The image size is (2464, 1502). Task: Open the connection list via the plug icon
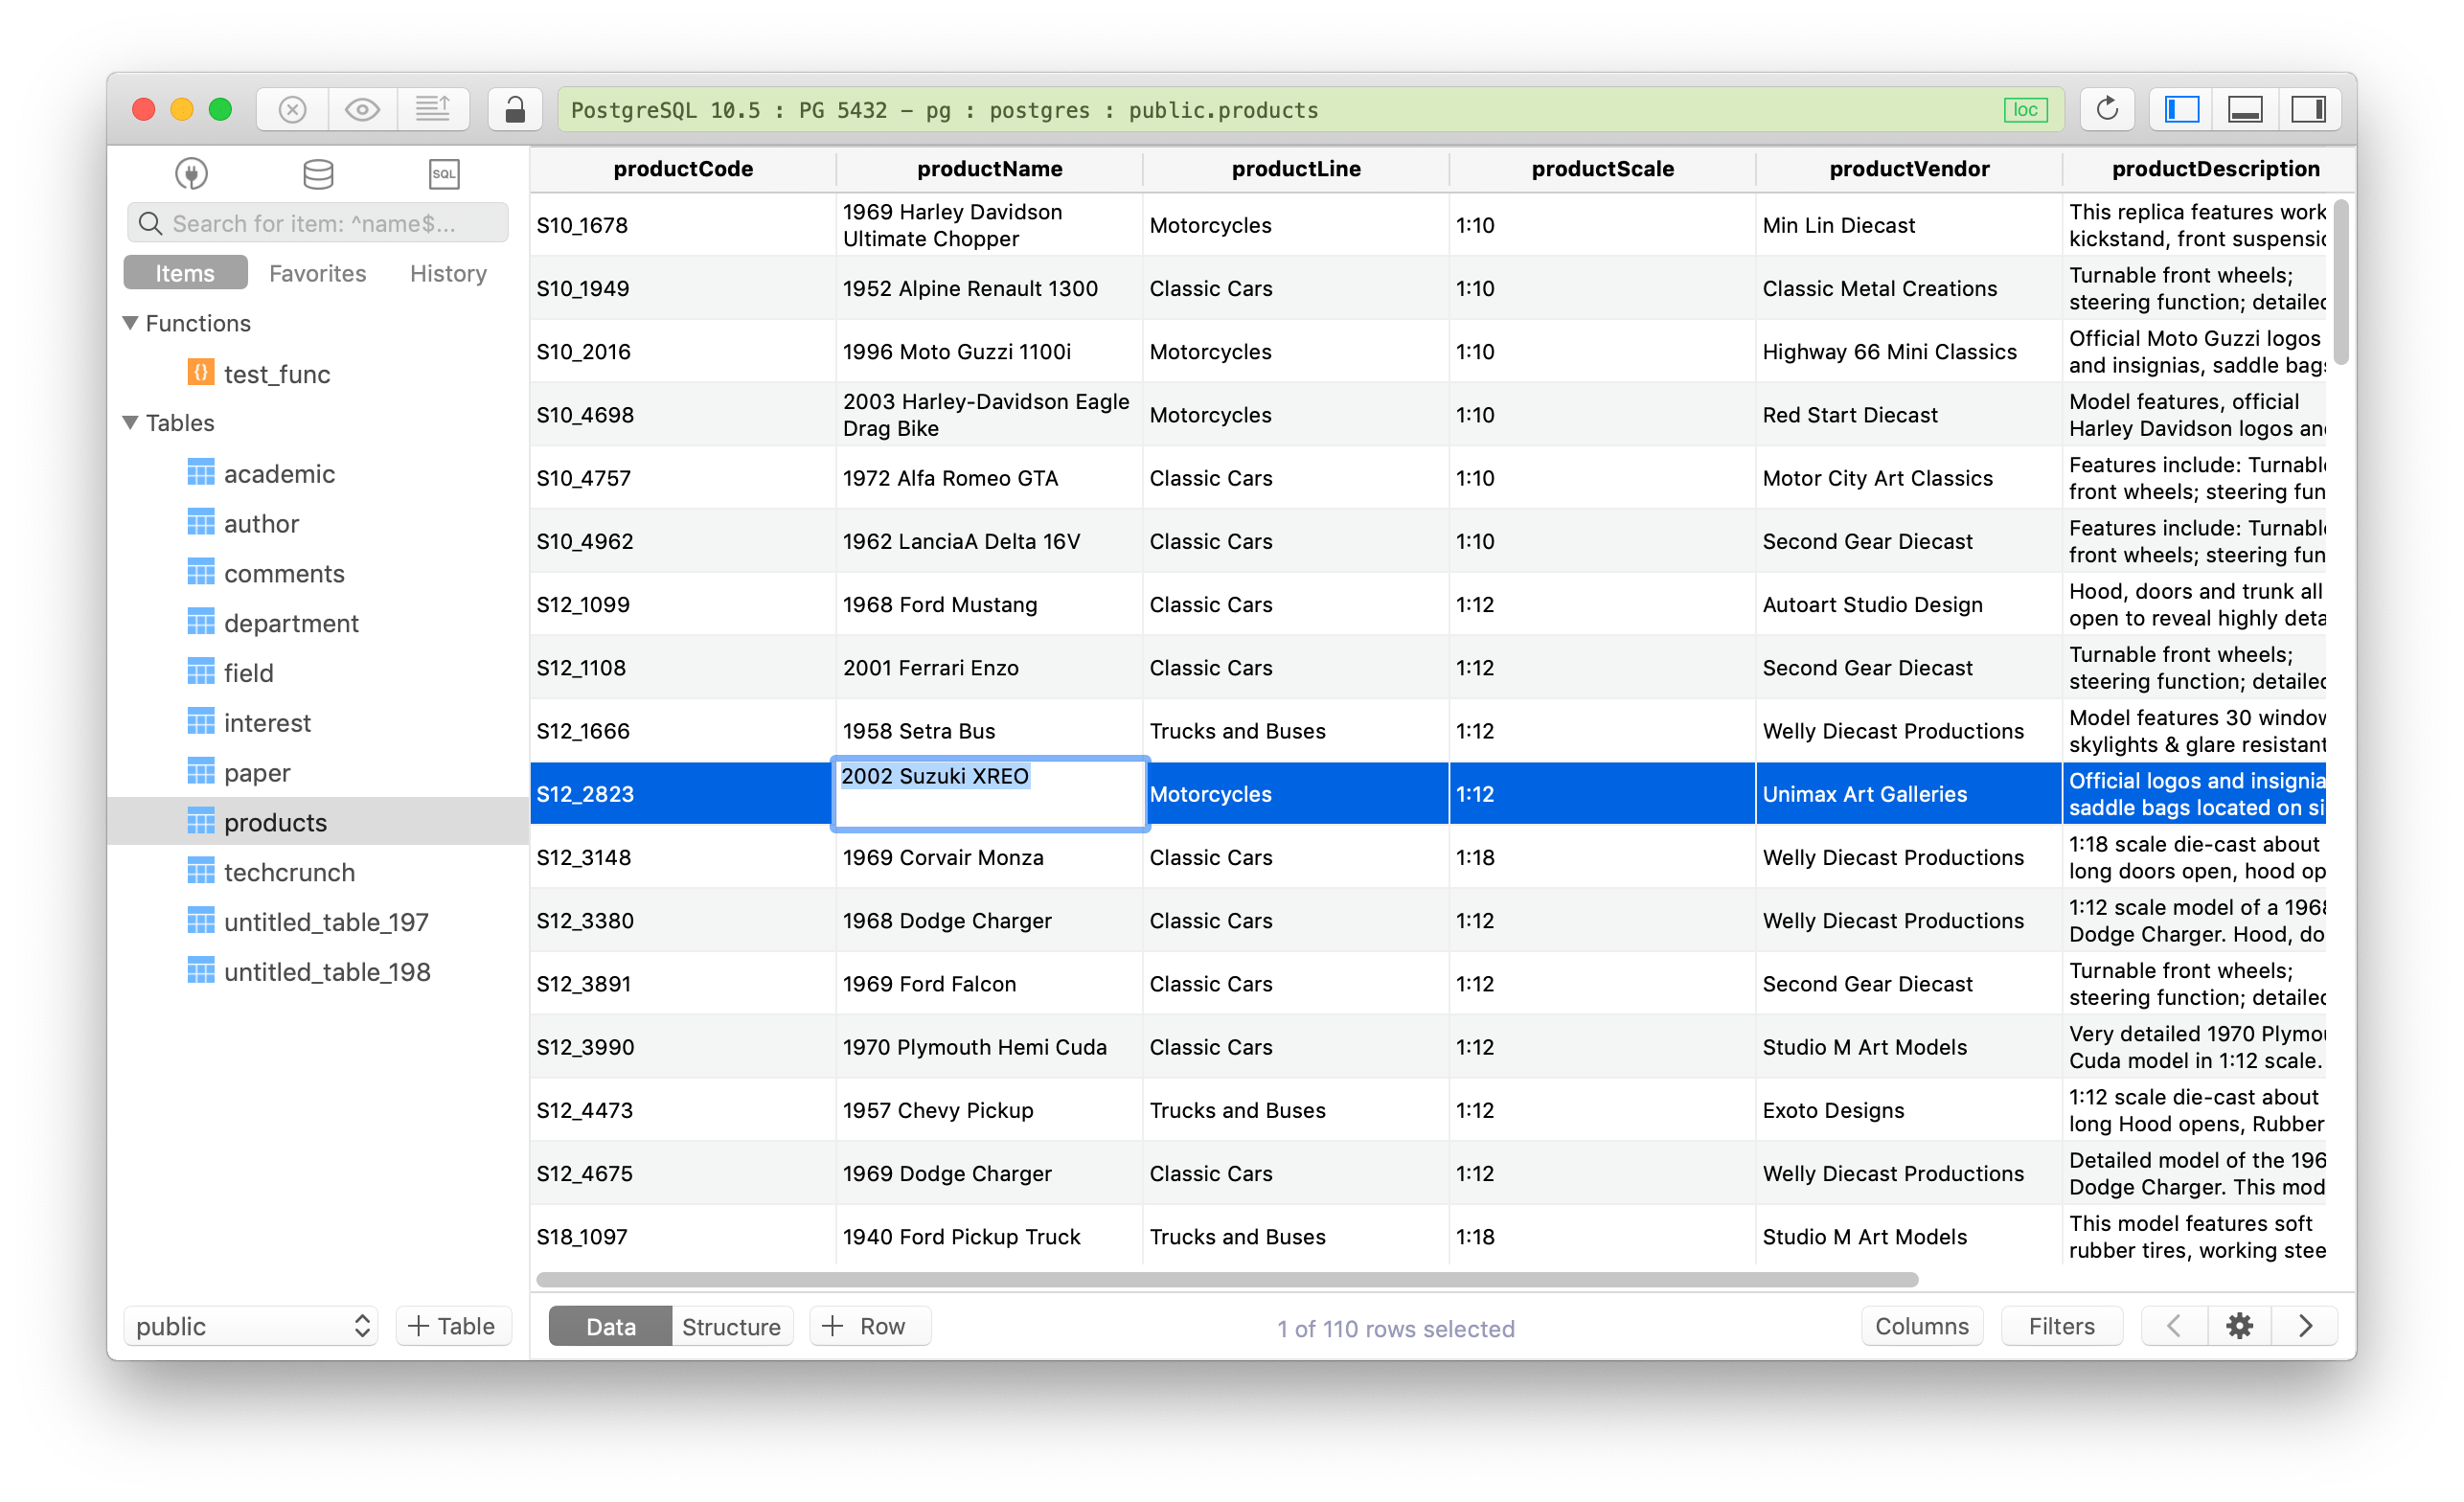coord(190,173)
